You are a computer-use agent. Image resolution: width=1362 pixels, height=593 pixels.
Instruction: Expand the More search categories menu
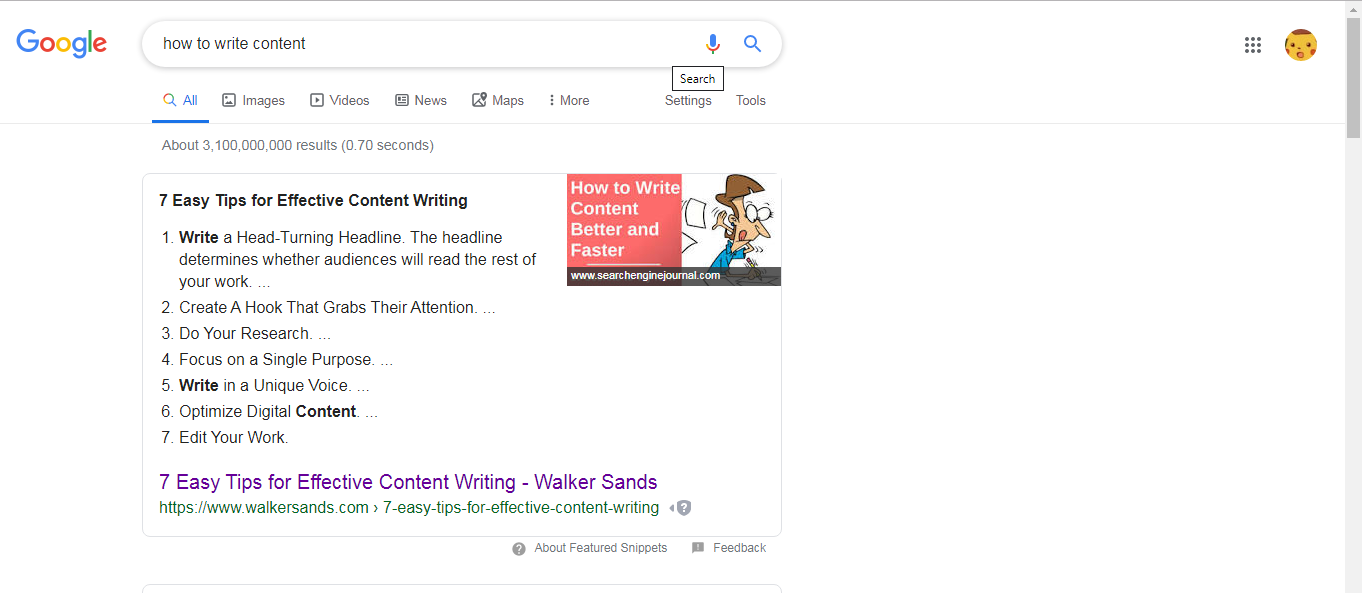[x=569, y=100]
